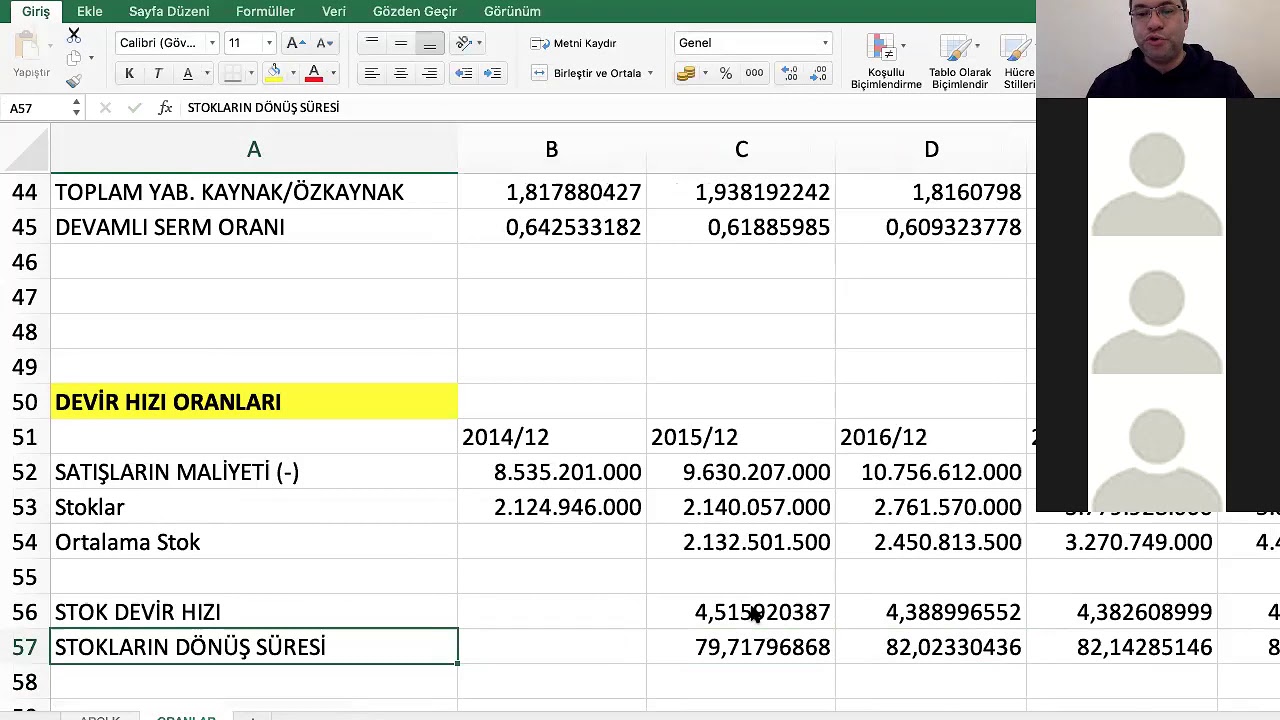Click the currency coins icon
1280x720 pixels.
(686, 73)
